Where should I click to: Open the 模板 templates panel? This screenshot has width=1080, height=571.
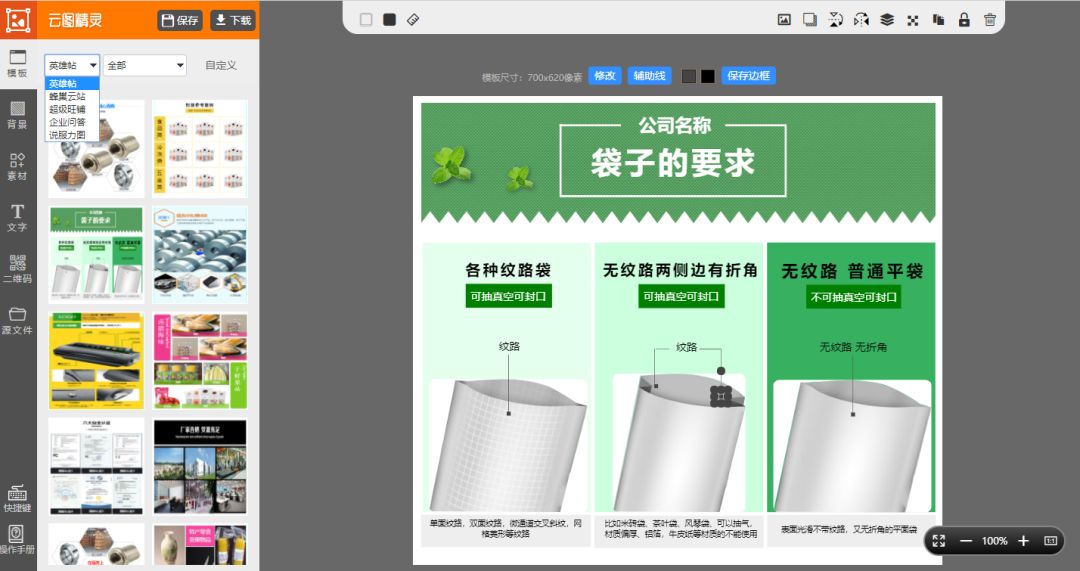coord(17,64)
